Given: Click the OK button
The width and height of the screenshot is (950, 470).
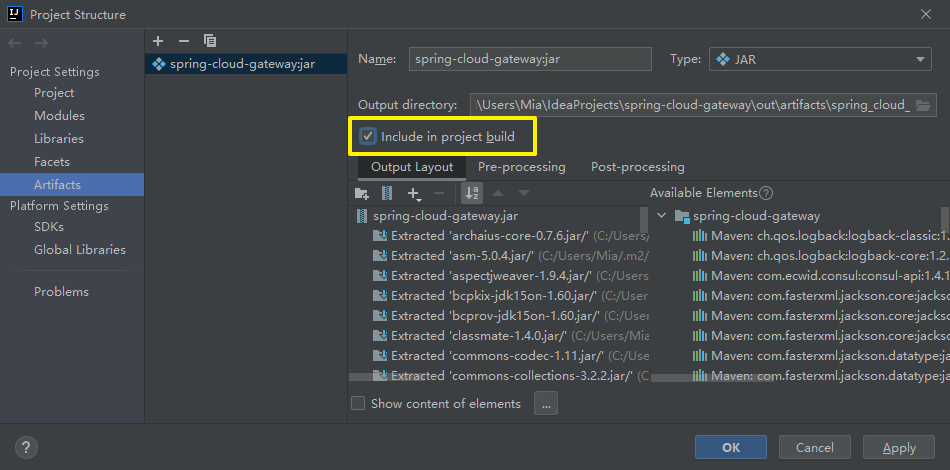Looking at the screenshot, I should pyautogui.click(x=731, y=448).
